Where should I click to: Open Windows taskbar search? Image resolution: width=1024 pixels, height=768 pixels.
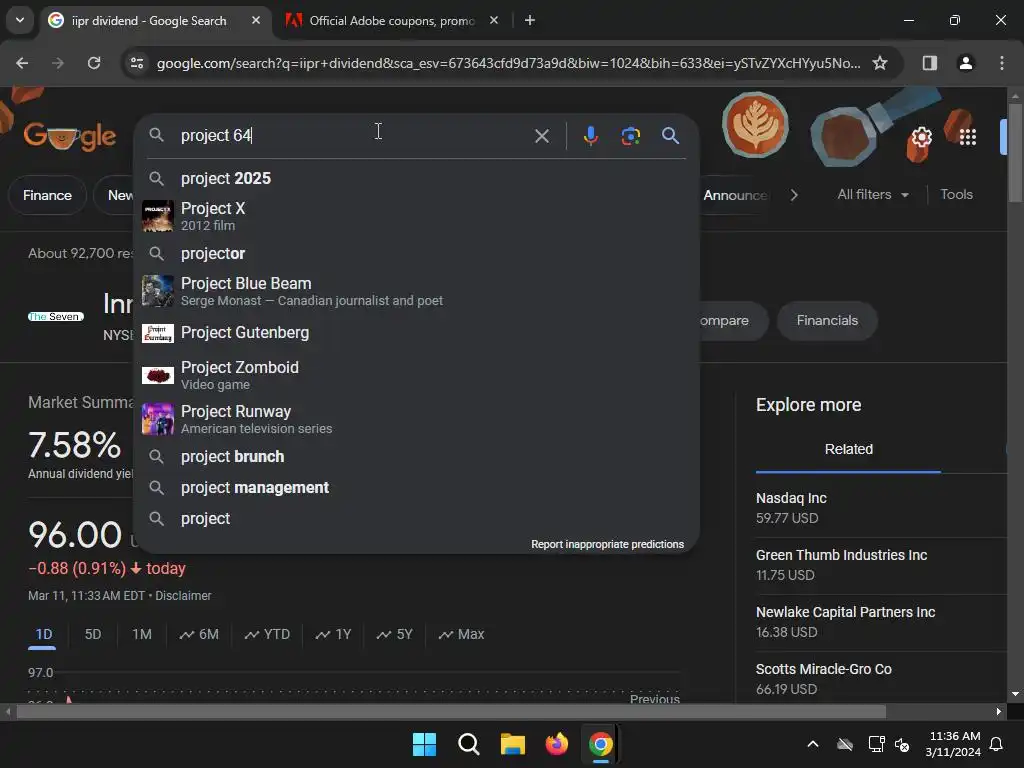click(468, 744)
